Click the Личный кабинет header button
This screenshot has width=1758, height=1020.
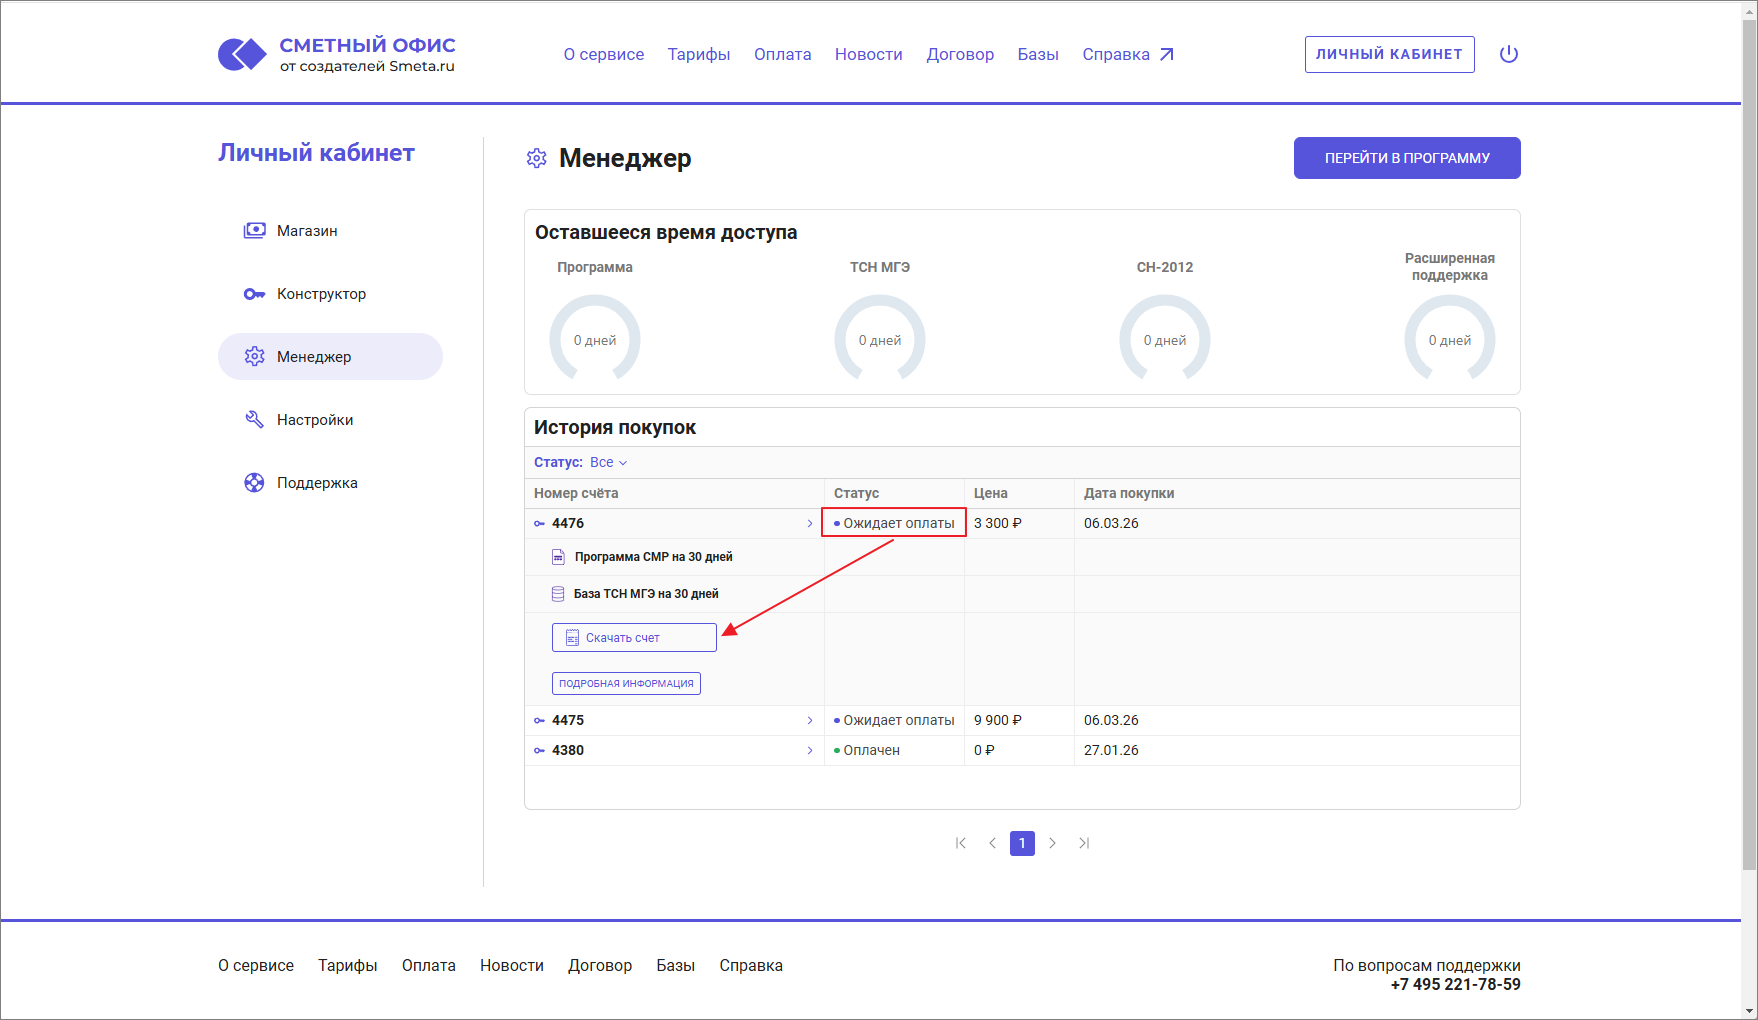click(x=1389, y=54)
